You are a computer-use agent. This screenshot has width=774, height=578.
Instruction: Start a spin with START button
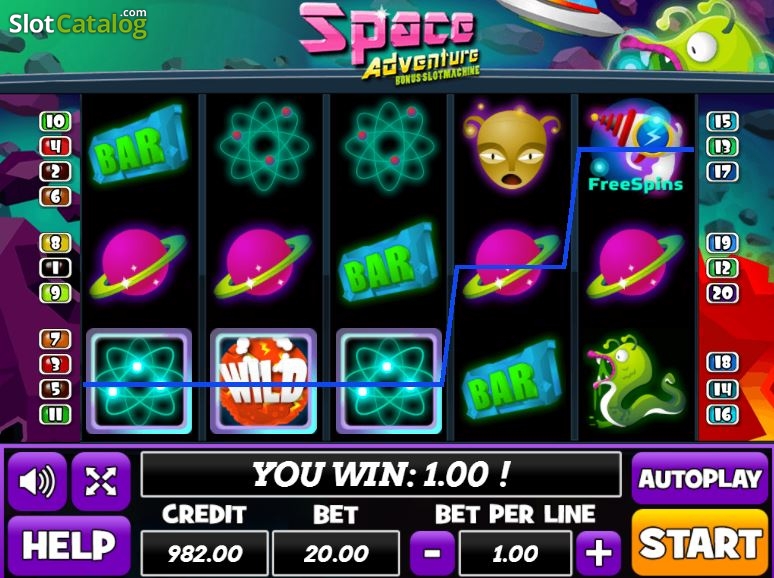(700, 543)
